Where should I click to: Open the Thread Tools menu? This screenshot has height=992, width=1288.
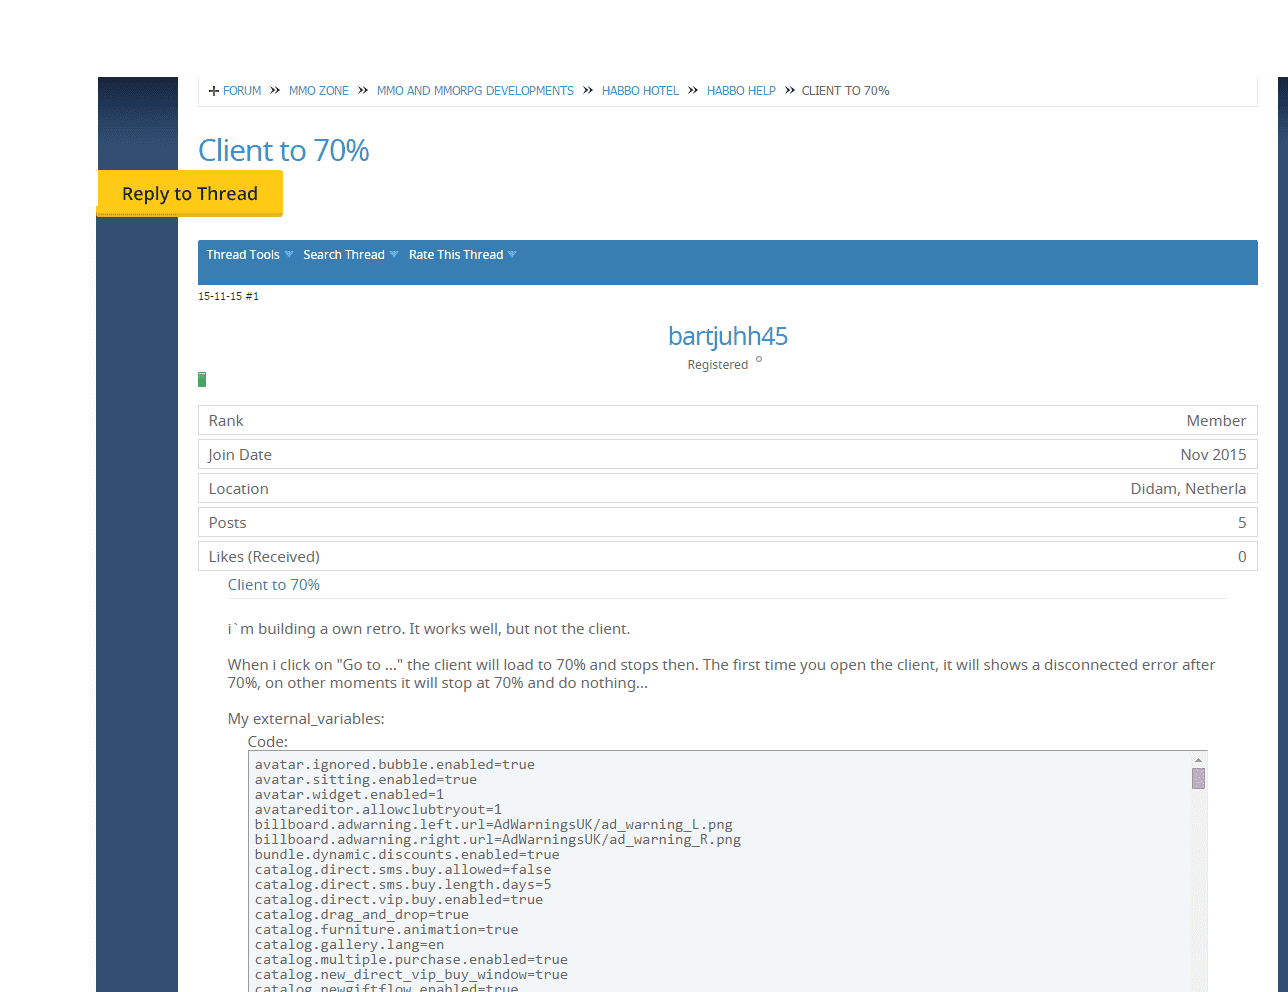point(243,255)
